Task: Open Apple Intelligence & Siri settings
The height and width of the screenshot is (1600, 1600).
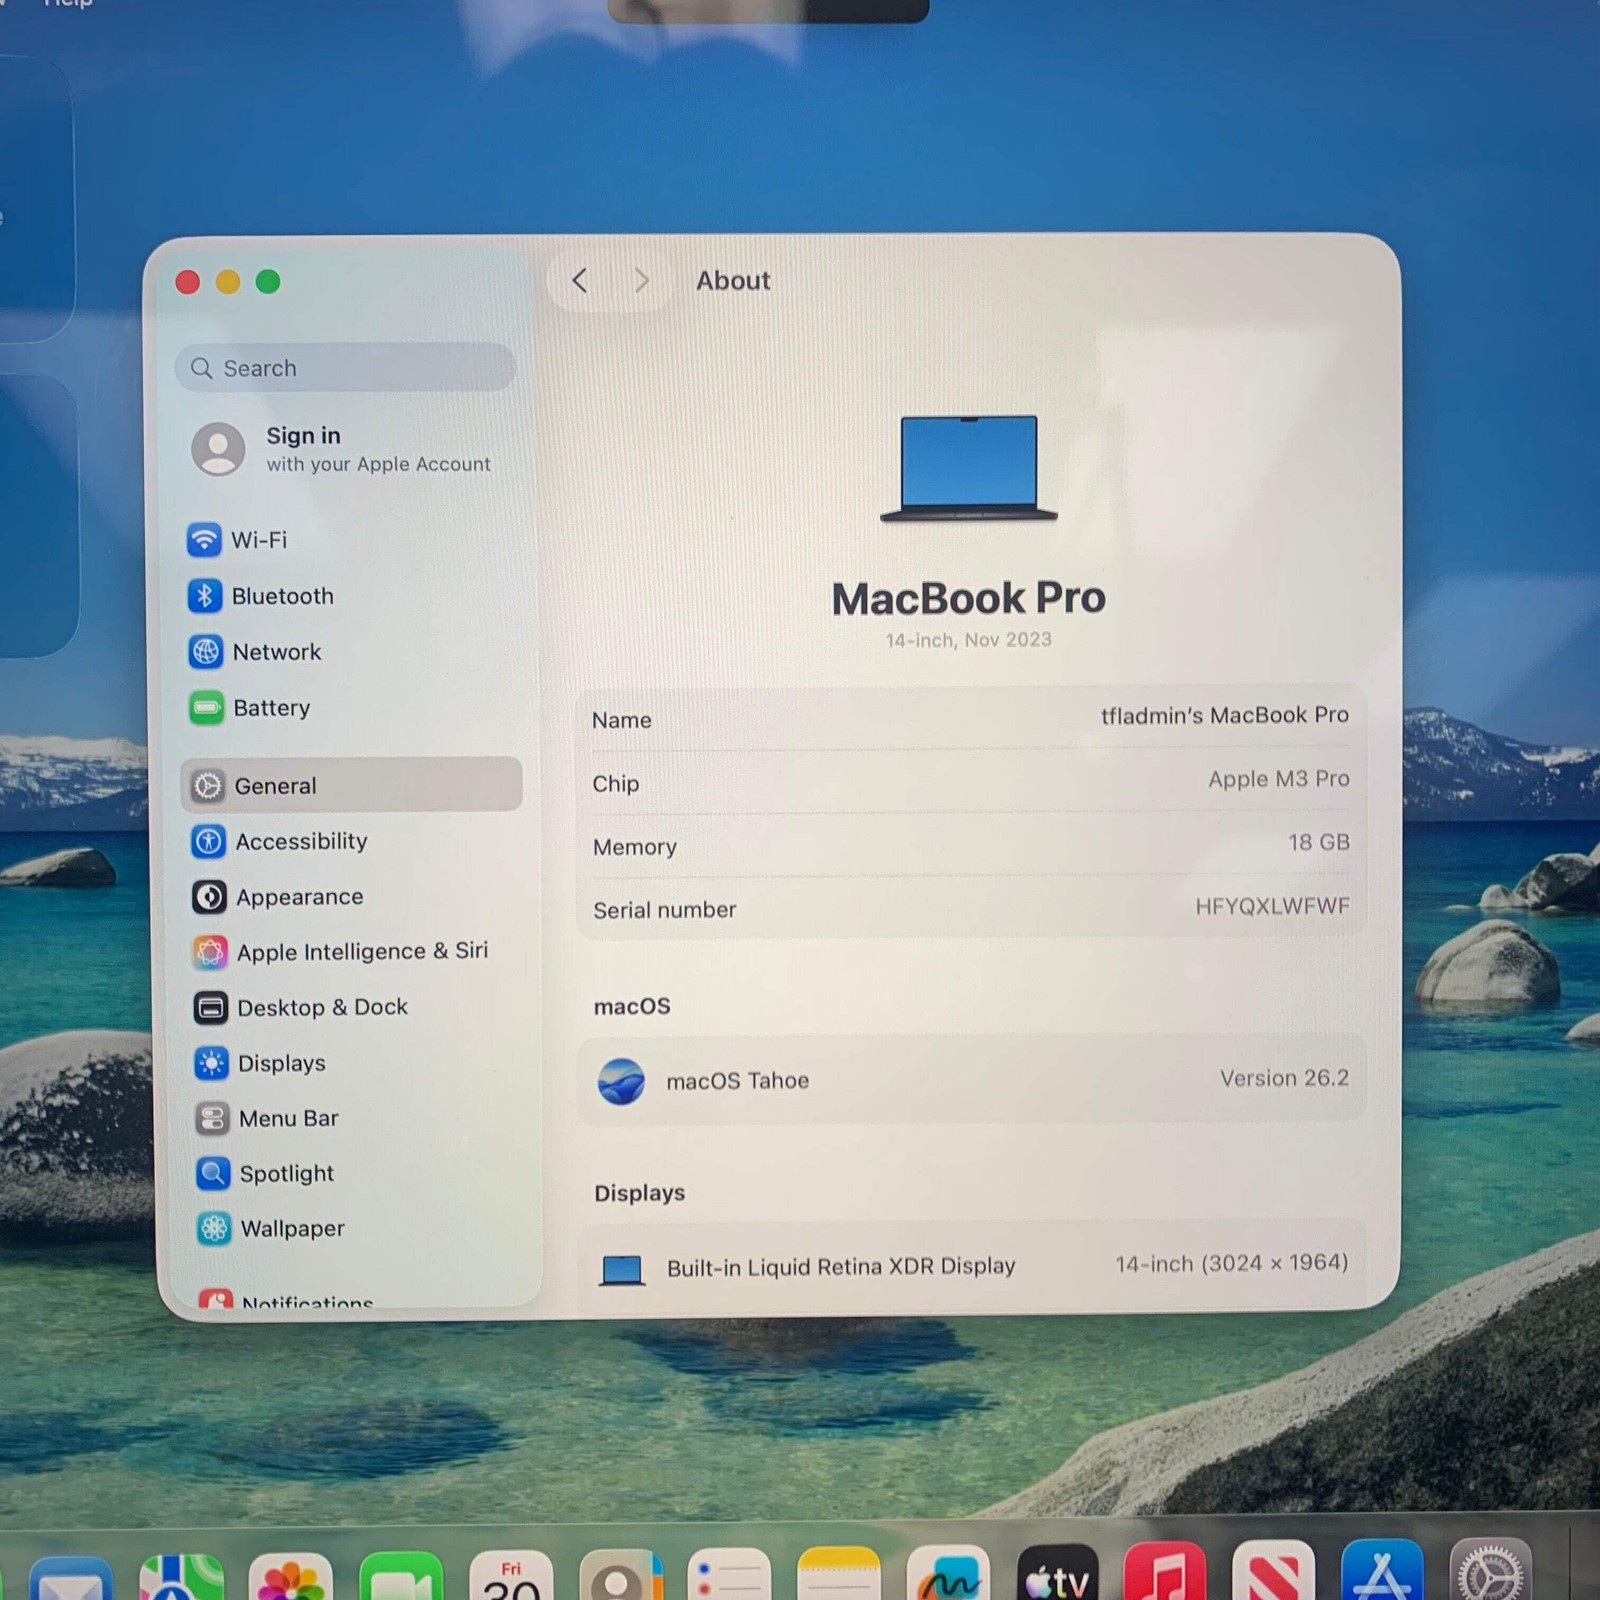Action: pos(340,951)
